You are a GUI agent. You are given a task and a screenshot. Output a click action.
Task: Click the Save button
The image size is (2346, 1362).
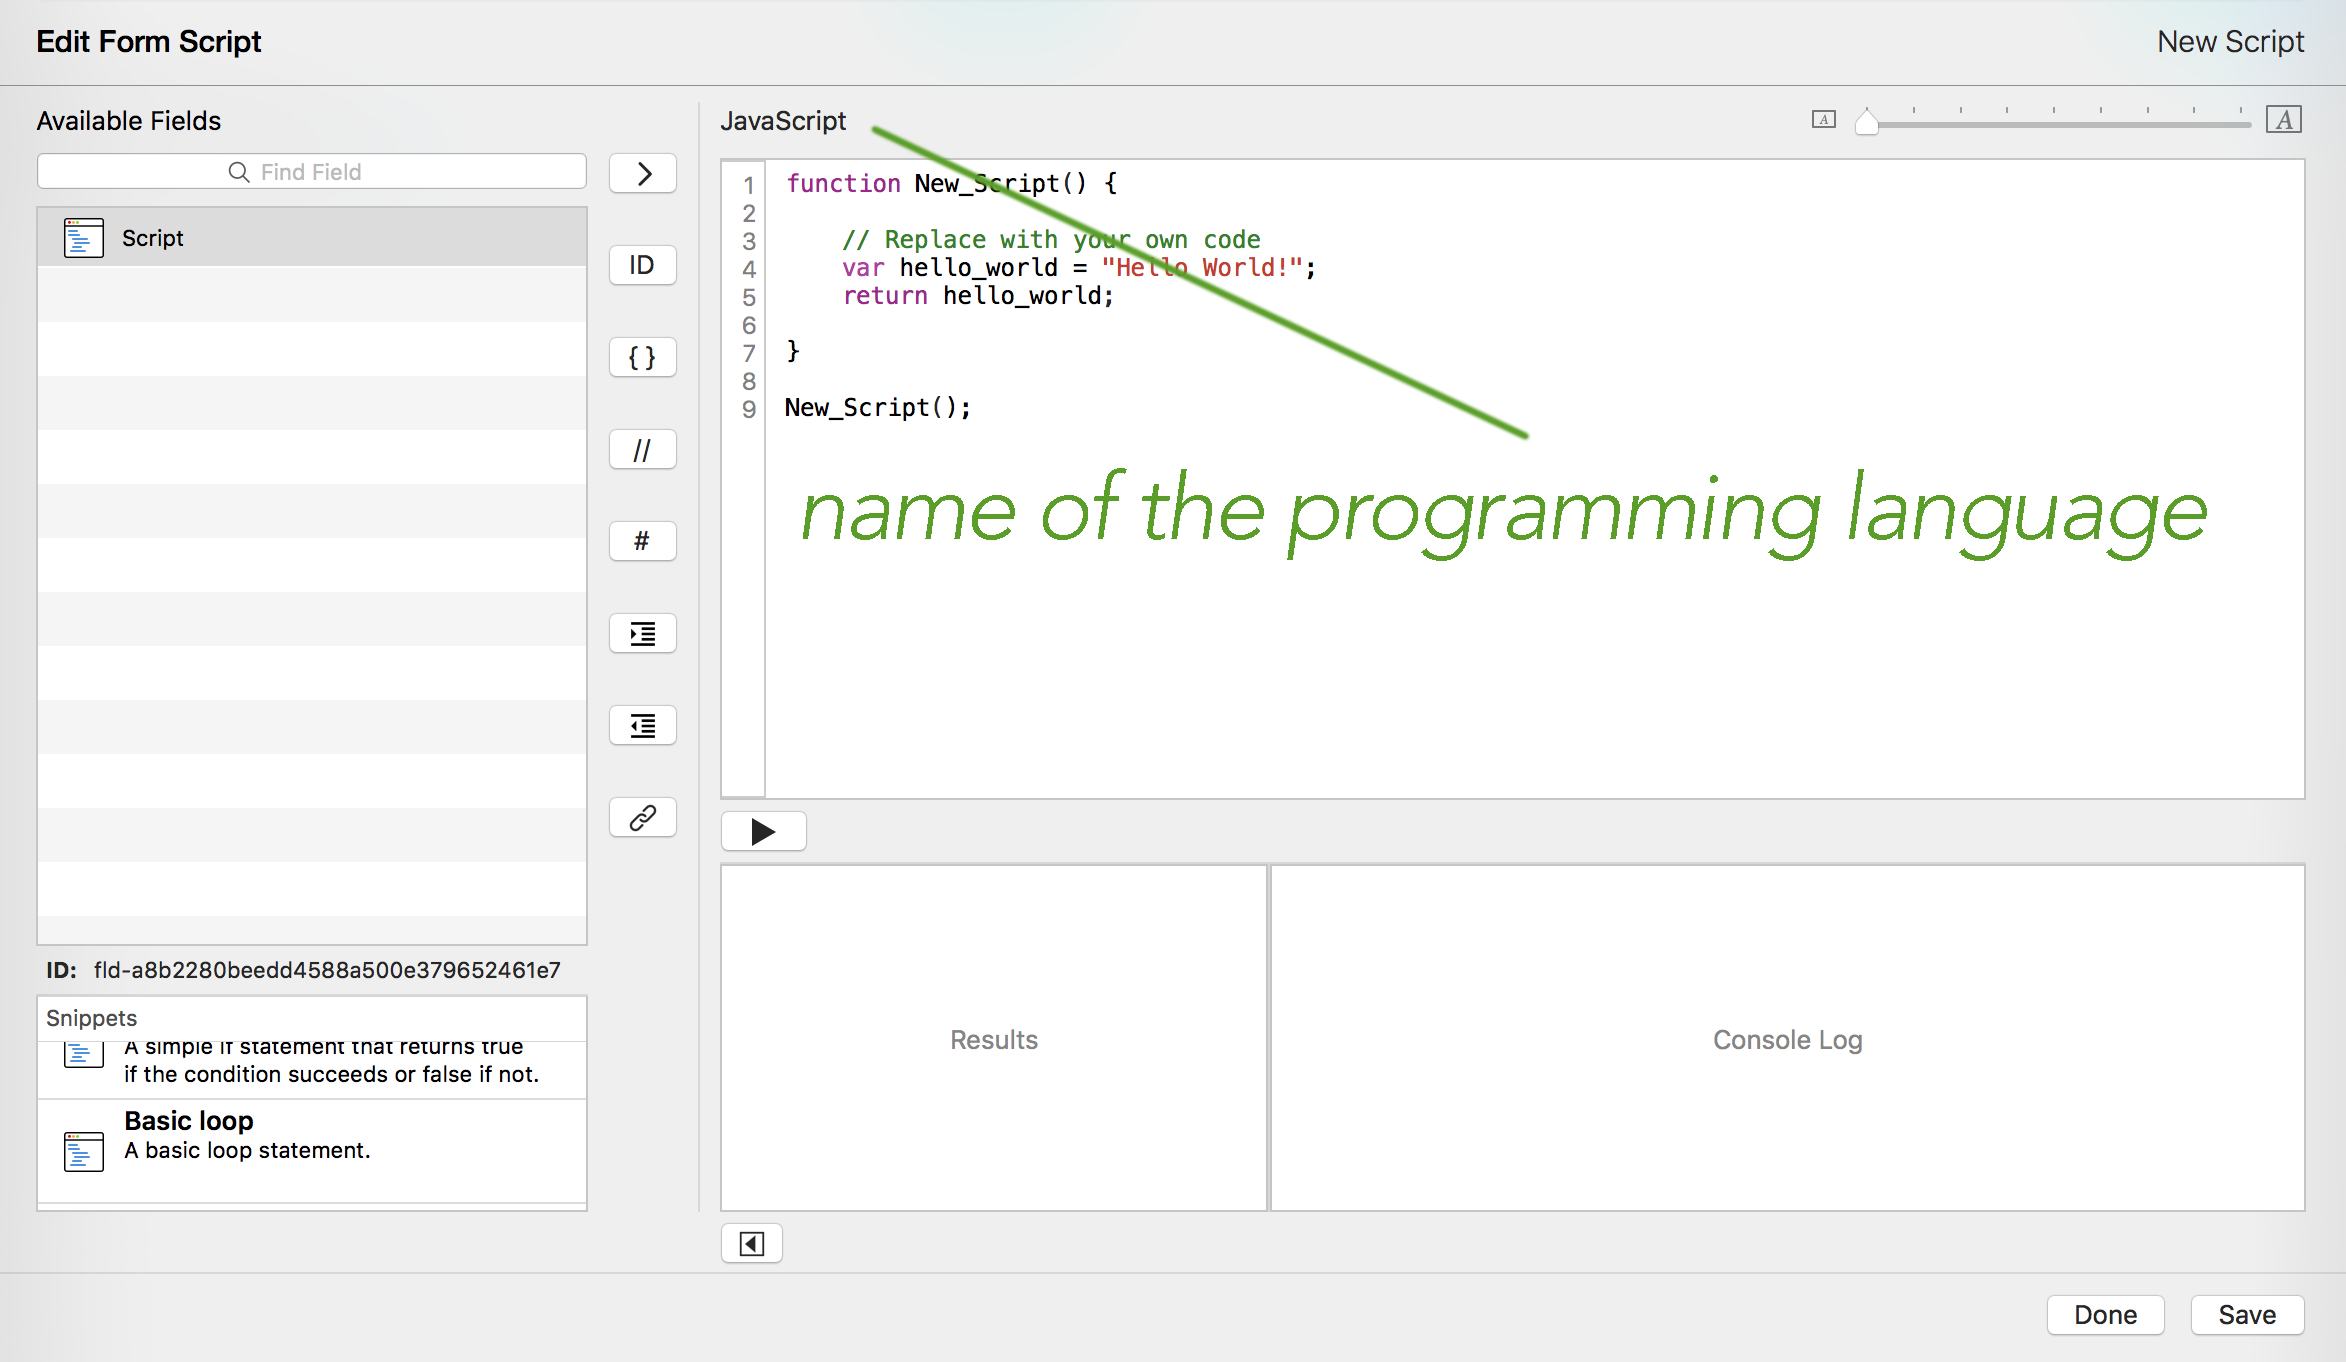2246,1315
